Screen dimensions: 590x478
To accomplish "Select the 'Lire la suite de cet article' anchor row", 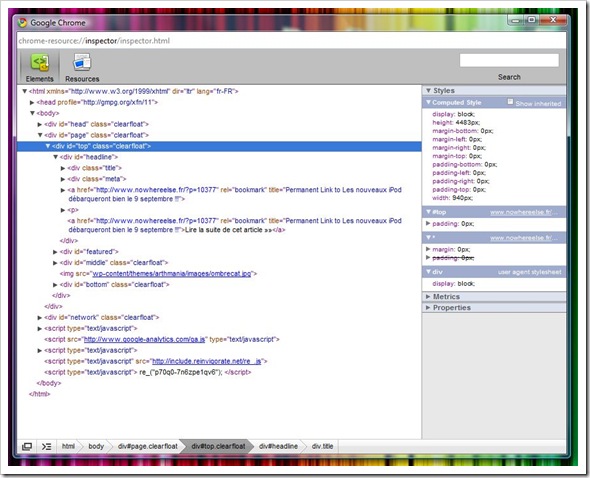I will point(235,225).
